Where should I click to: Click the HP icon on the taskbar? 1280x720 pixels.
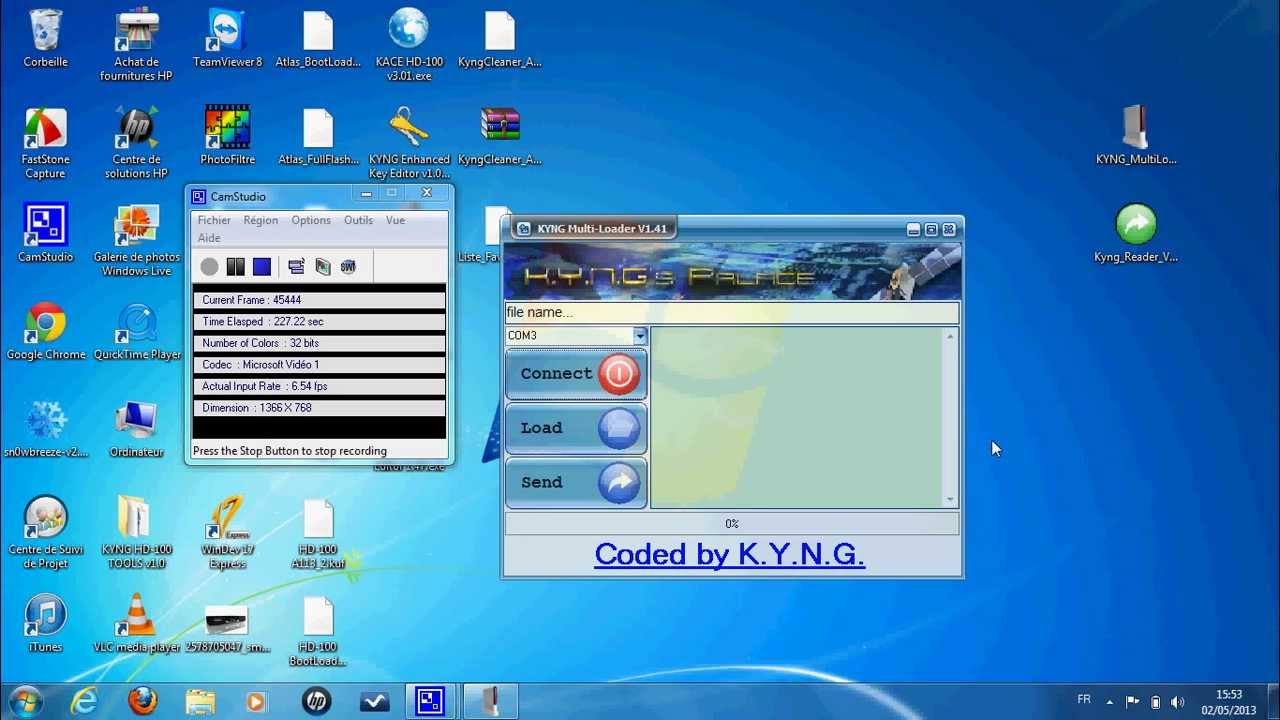click(316, 702)
